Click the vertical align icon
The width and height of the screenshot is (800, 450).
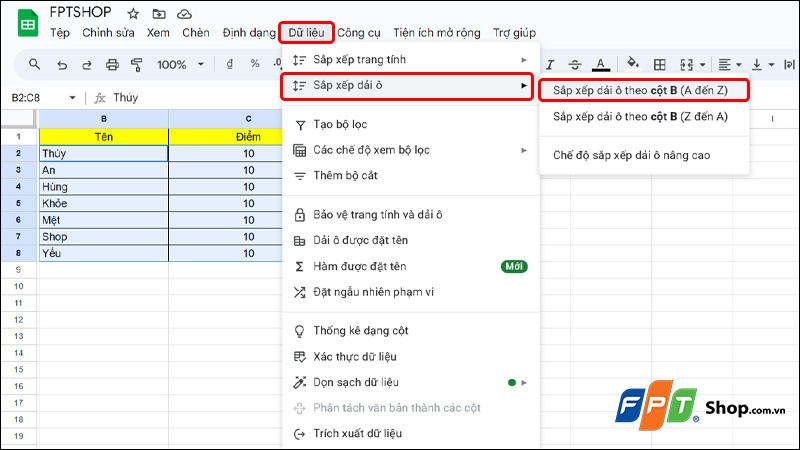(757, 65)
